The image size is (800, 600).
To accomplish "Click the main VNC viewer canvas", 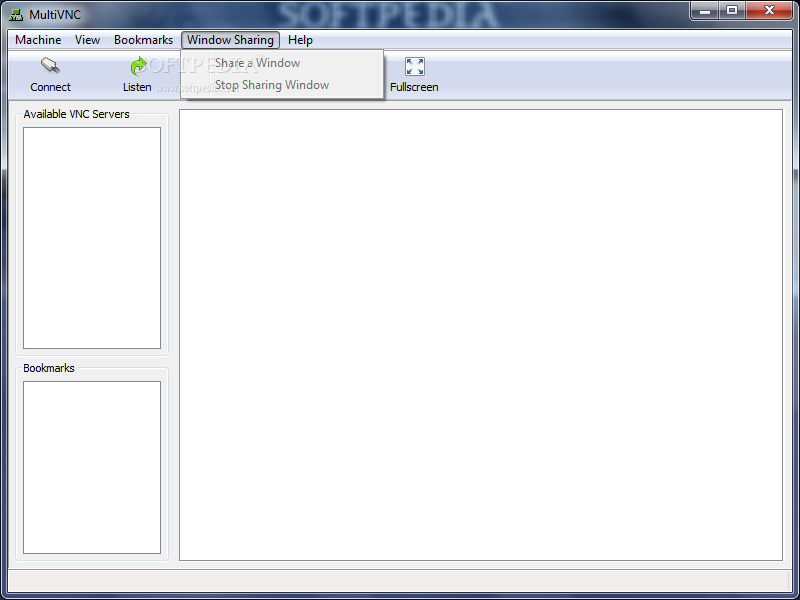I will [481, 335].
